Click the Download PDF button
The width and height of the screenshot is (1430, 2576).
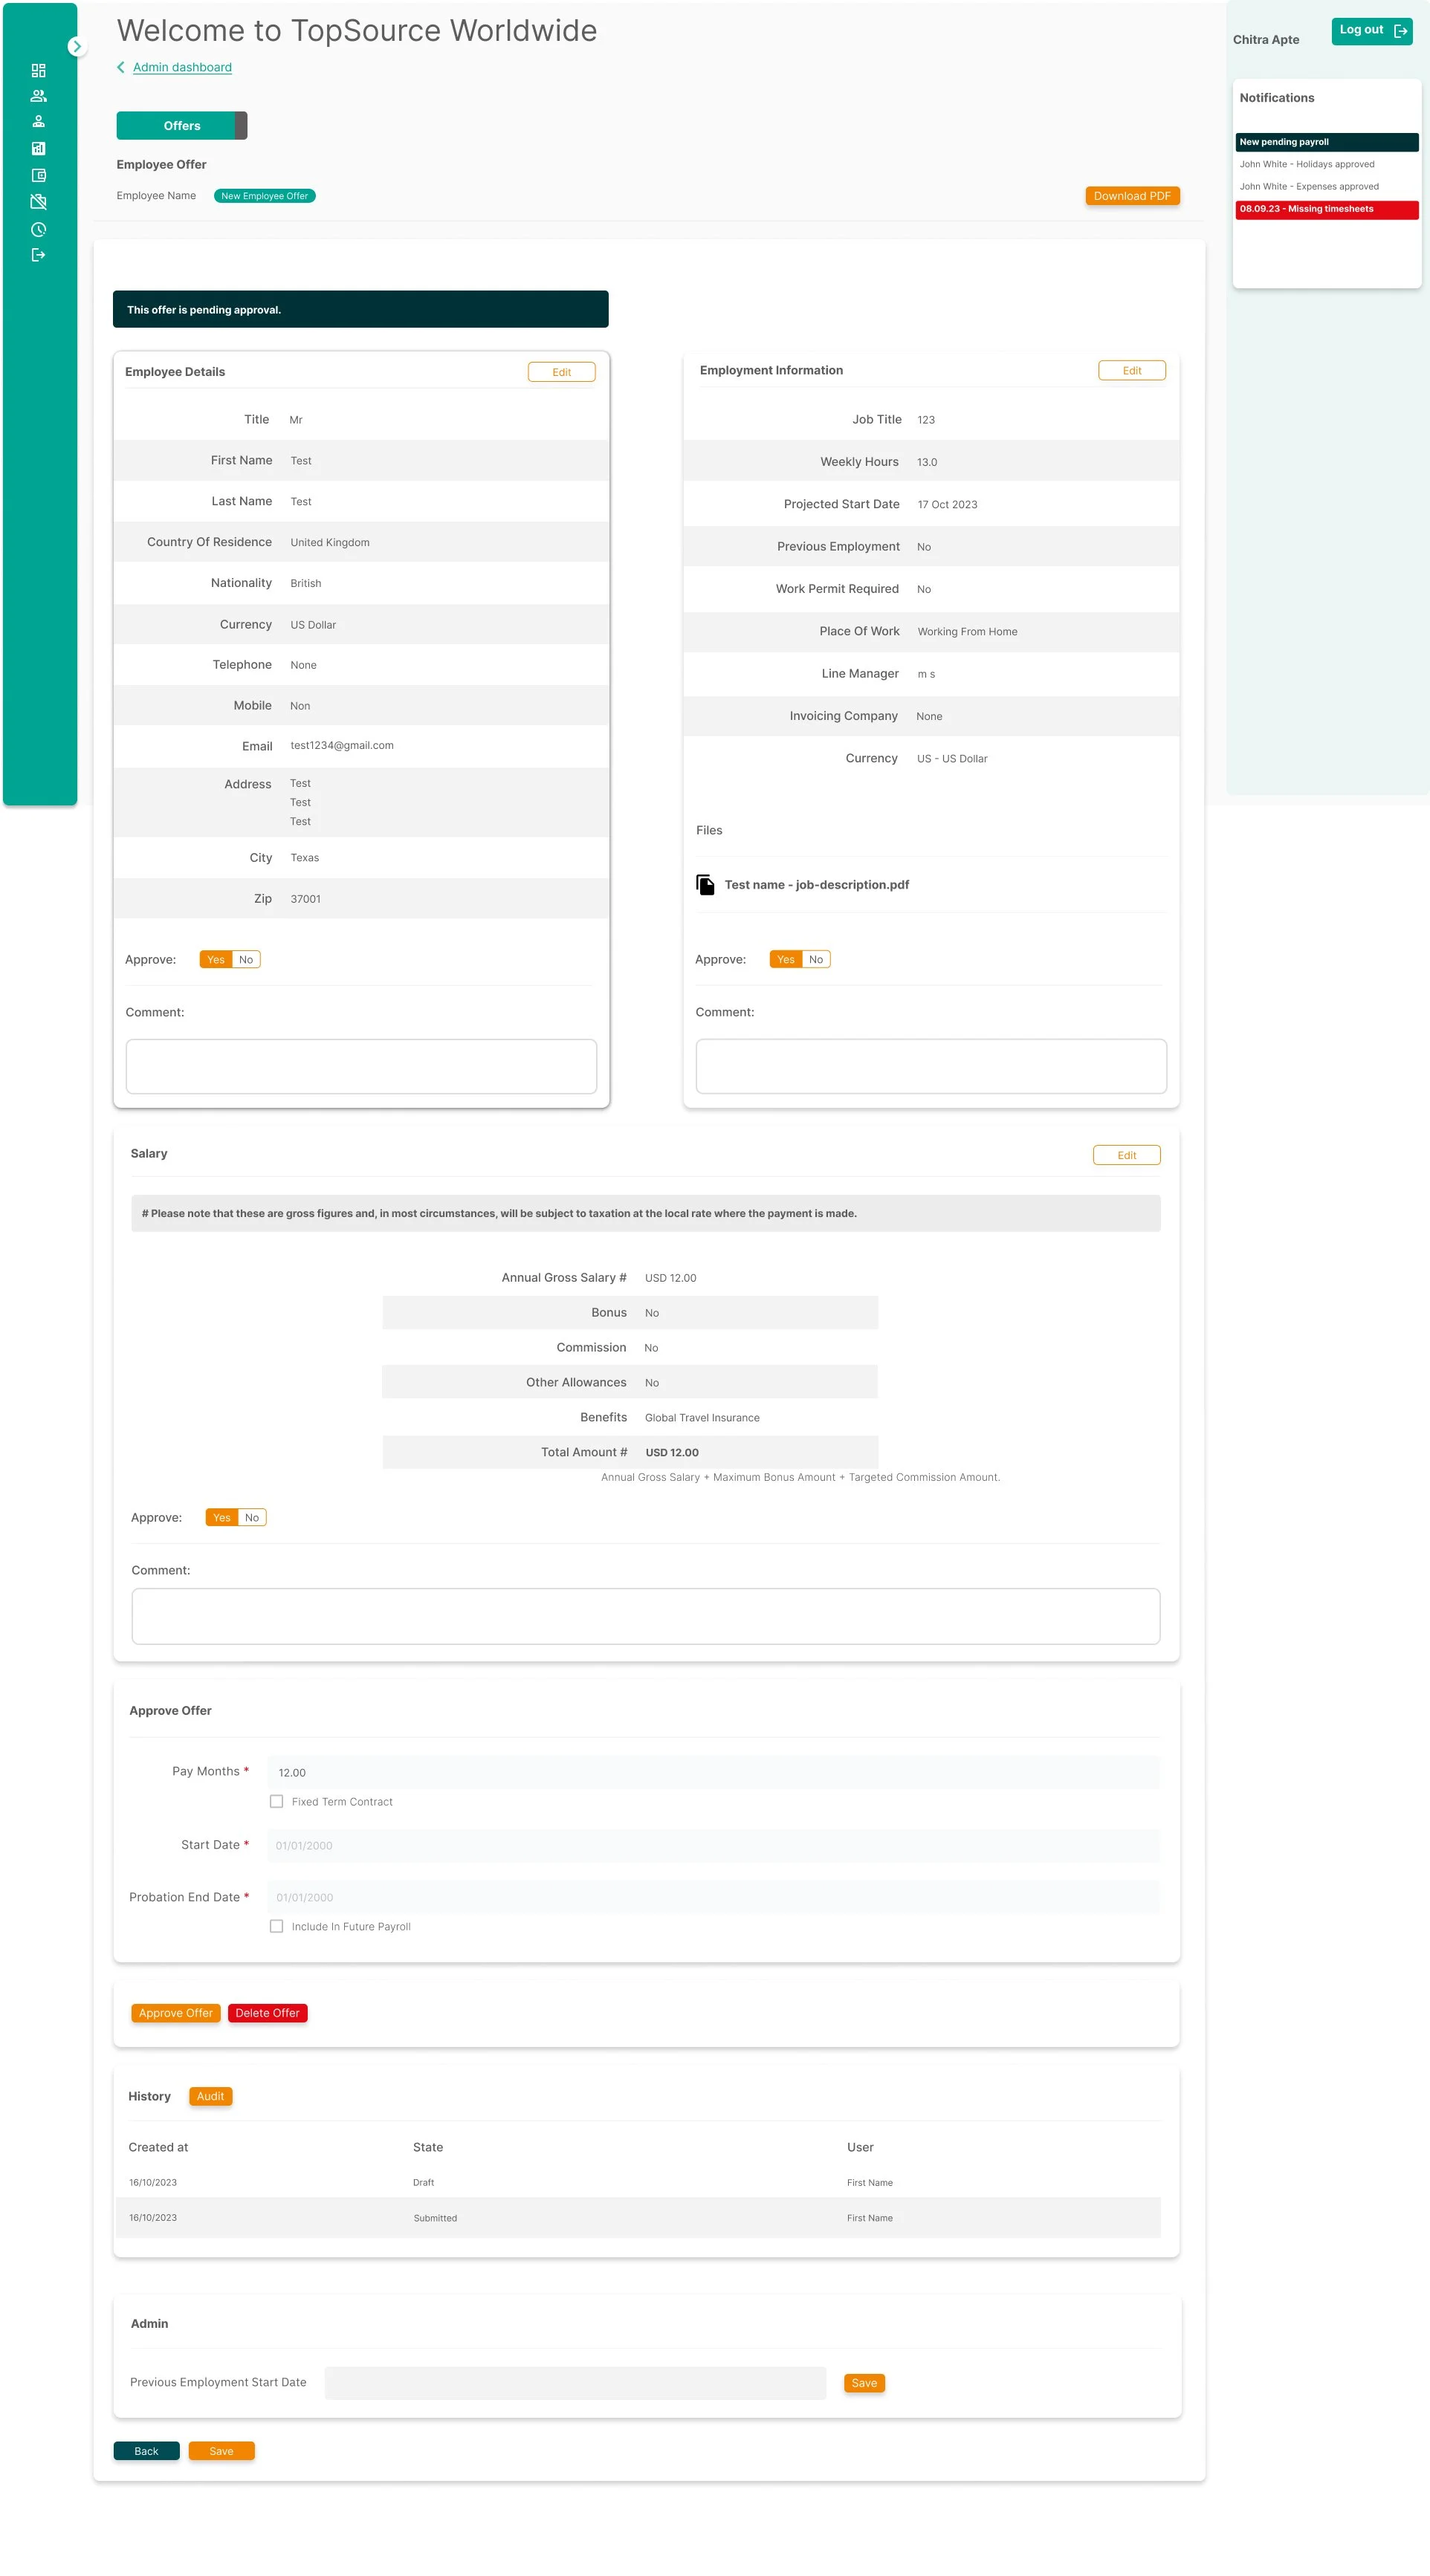pos(1131,195)
